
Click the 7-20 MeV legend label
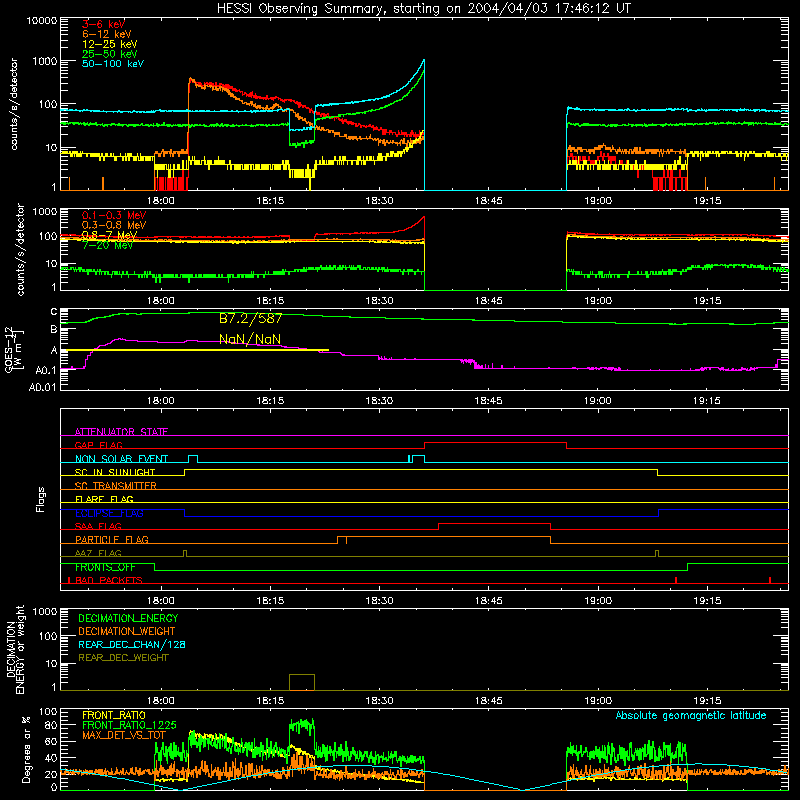click(107, 245)
